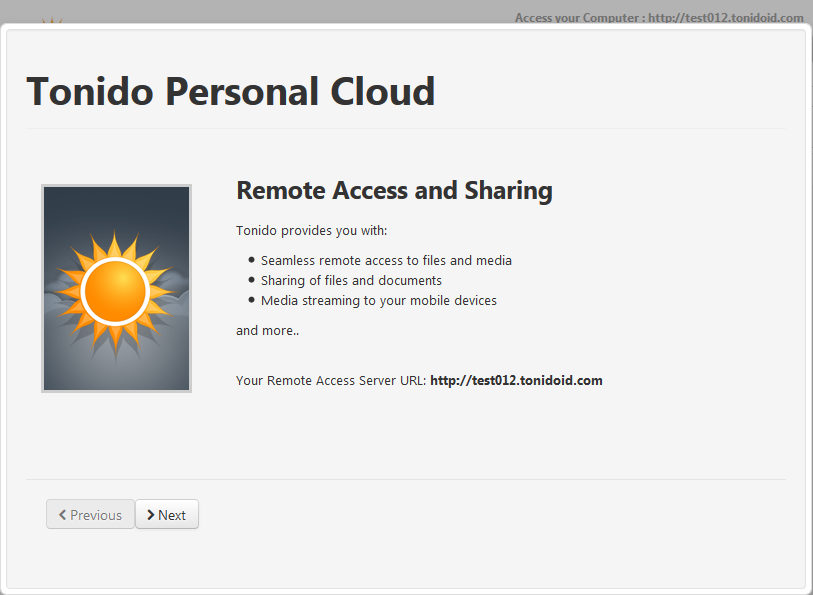The height and width of the screenshot is (595, 813).
Task: Click the Next button
Action: (x=166, y=514)
